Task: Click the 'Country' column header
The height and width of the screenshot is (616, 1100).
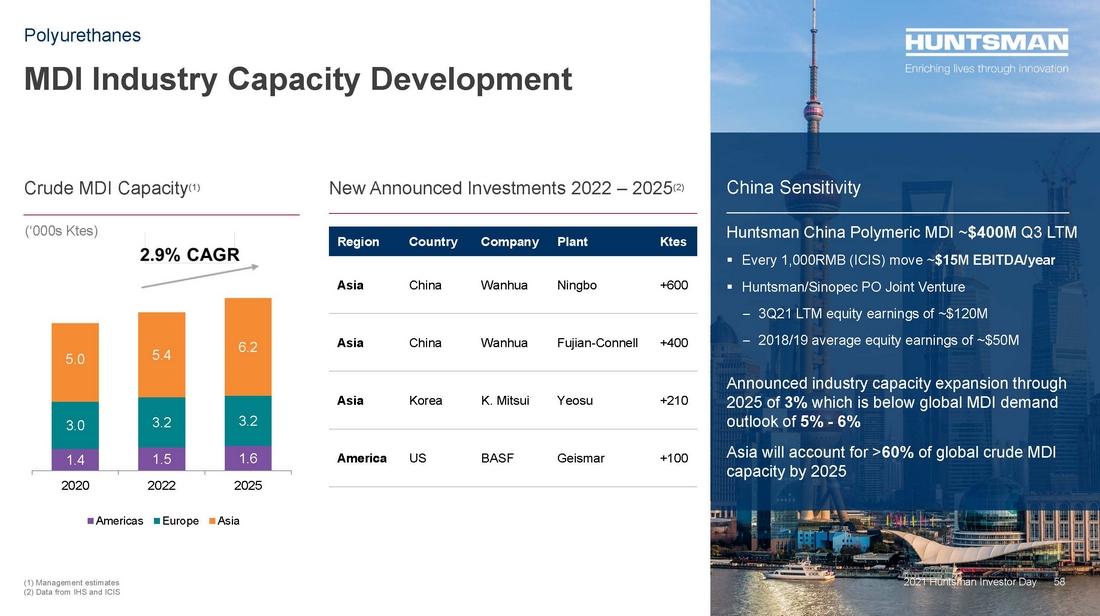Action: (x=433, y=242)
